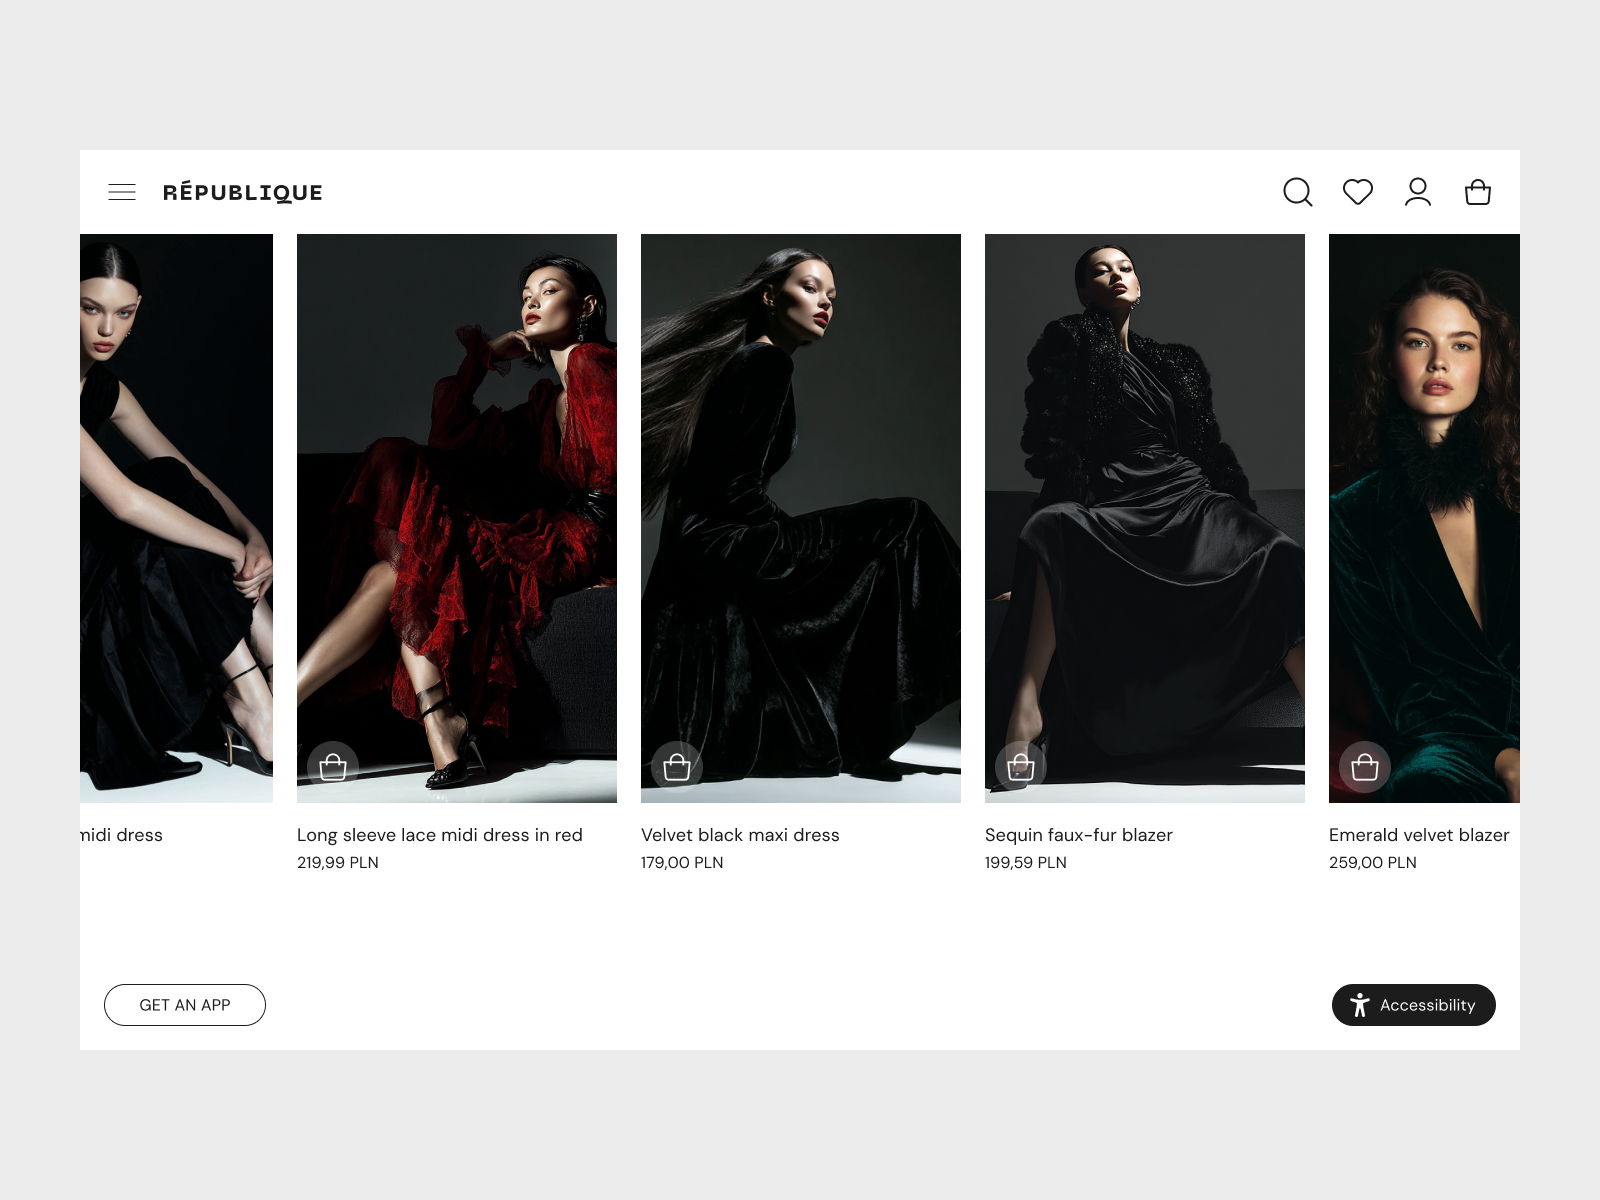
Task: Open 'Velvet black maxi dress' title link
Action: pos(740,835)
